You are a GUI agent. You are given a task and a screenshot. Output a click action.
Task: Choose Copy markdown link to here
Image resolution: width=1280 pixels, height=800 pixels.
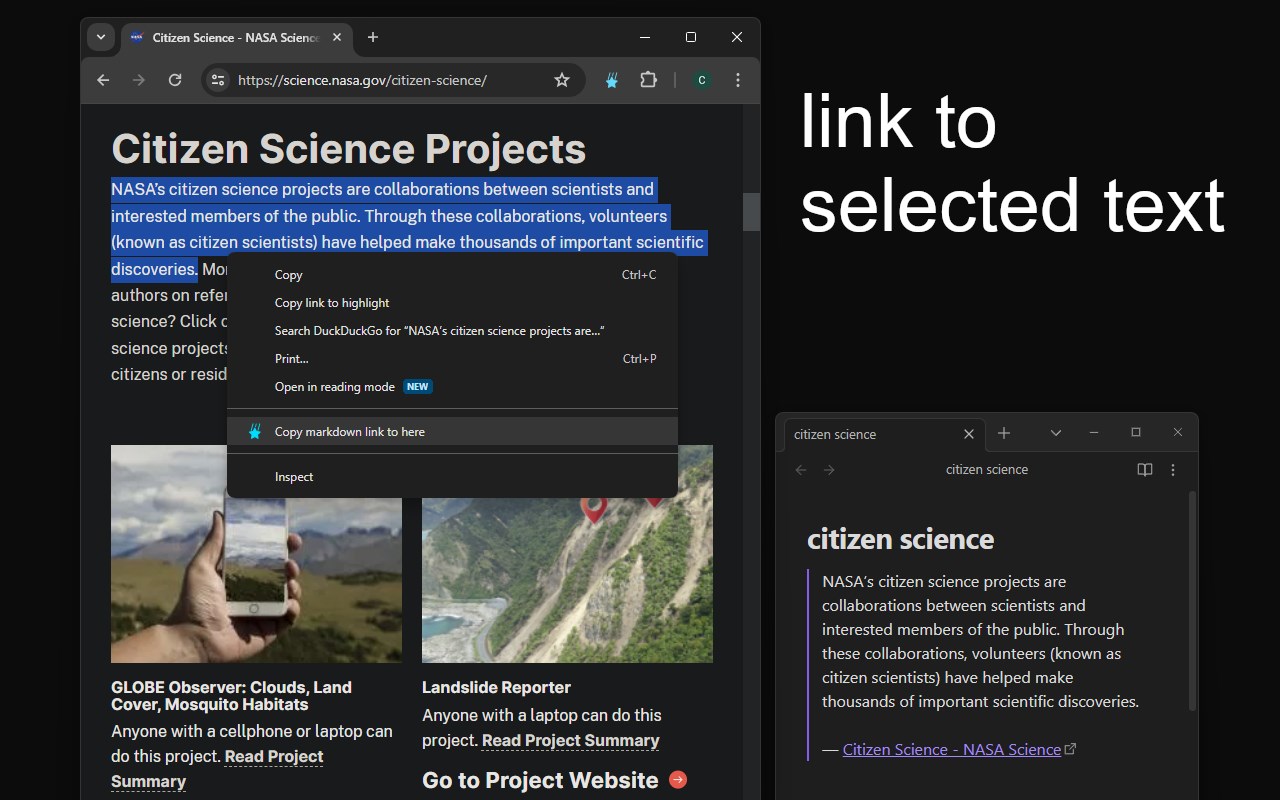(x=453, y=432)
